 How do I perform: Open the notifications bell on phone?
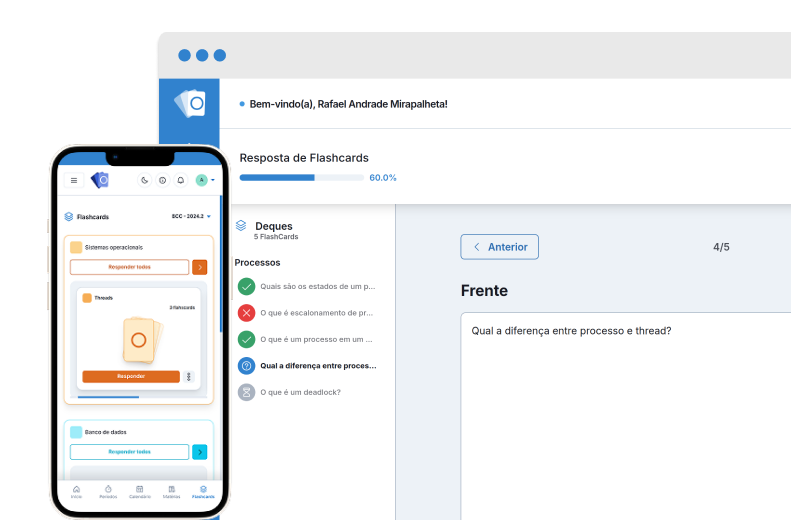coord(180,180)
